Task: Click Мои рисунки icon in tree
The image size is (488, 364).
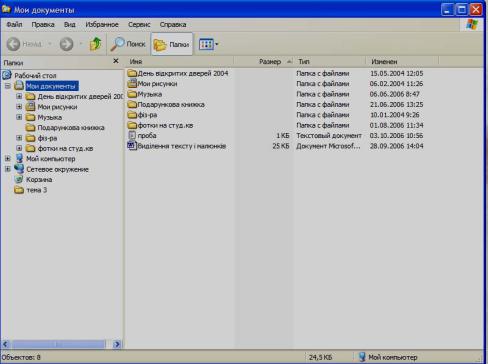Action: pyautogui.click(x=30, y=107)
